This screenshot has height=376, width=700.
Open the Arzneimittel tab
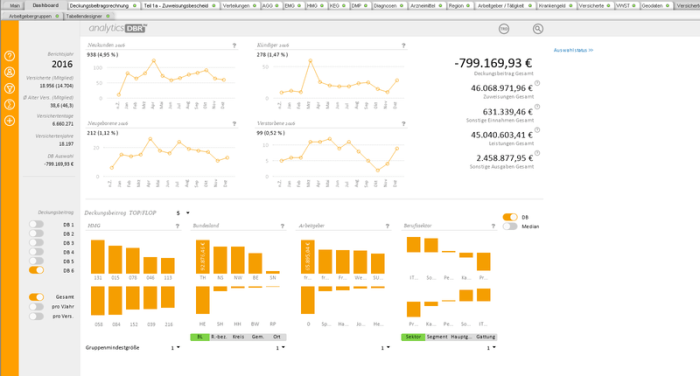(427, 6)
